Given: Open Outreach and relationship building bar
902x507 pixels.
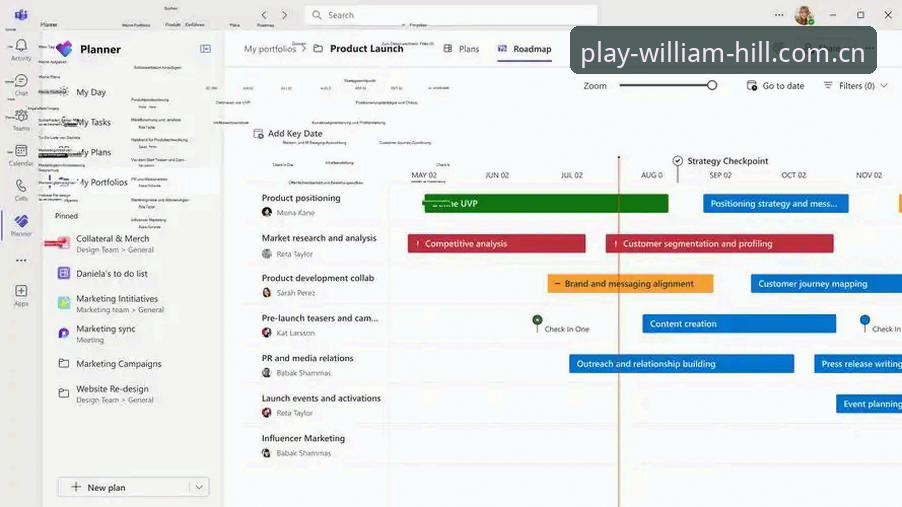Looking at the screenshot, I should tap(682, 364).
